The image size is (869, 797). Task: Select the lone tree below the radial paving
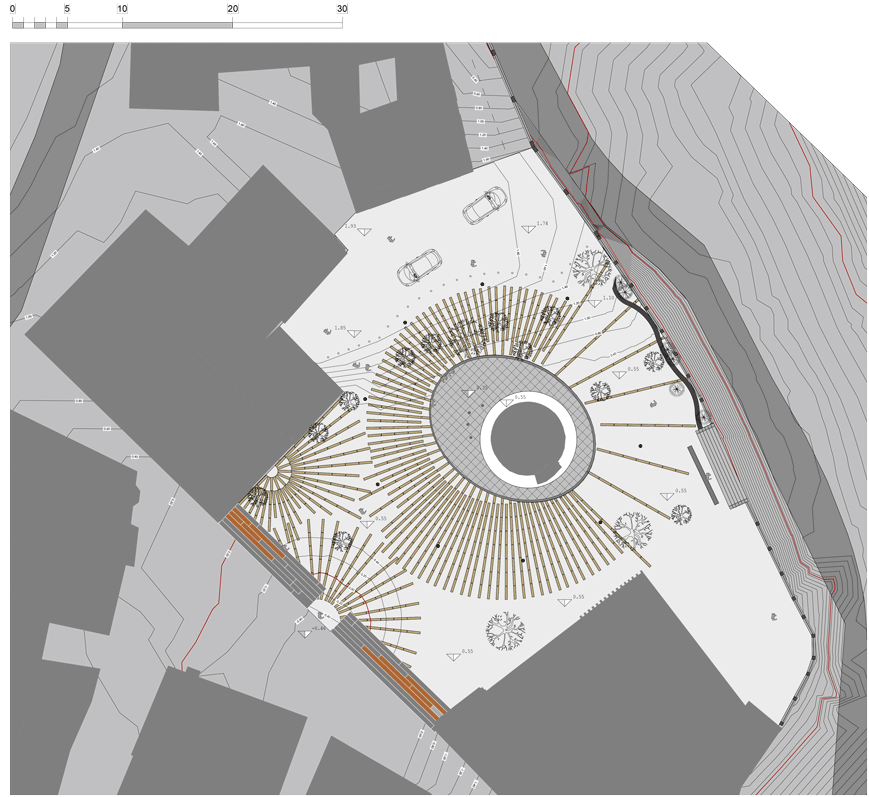coord(505,631)
